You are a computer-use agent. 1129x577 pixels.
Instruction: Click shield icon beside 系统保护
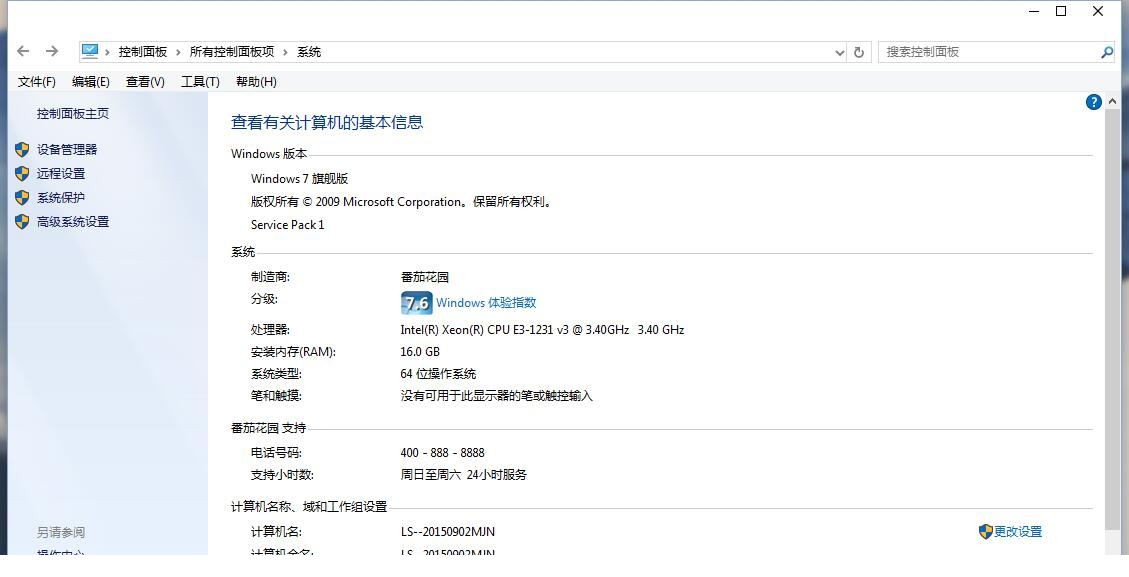pos(22,197)
